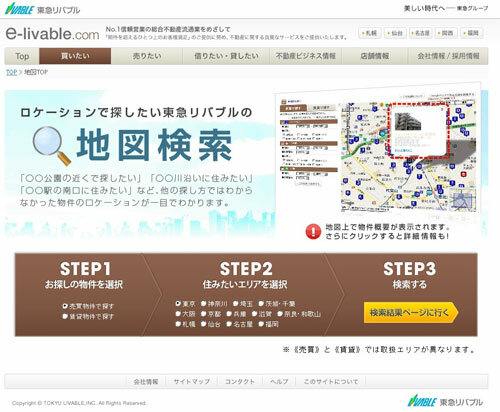Choose the 東京 area radio button
The image size is (500, 412).
[x=178, y=304]
